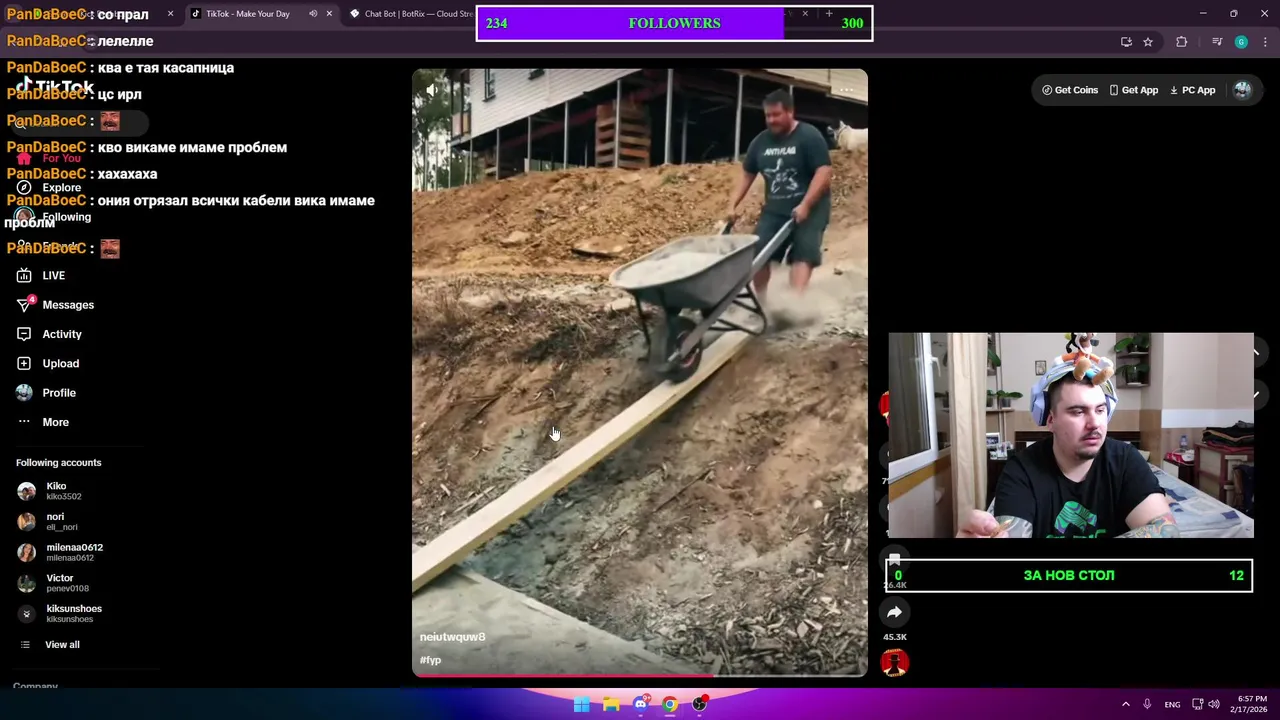Click the Share arrow icon
This screenshot has width=1280, height=720.
(894, 612)
